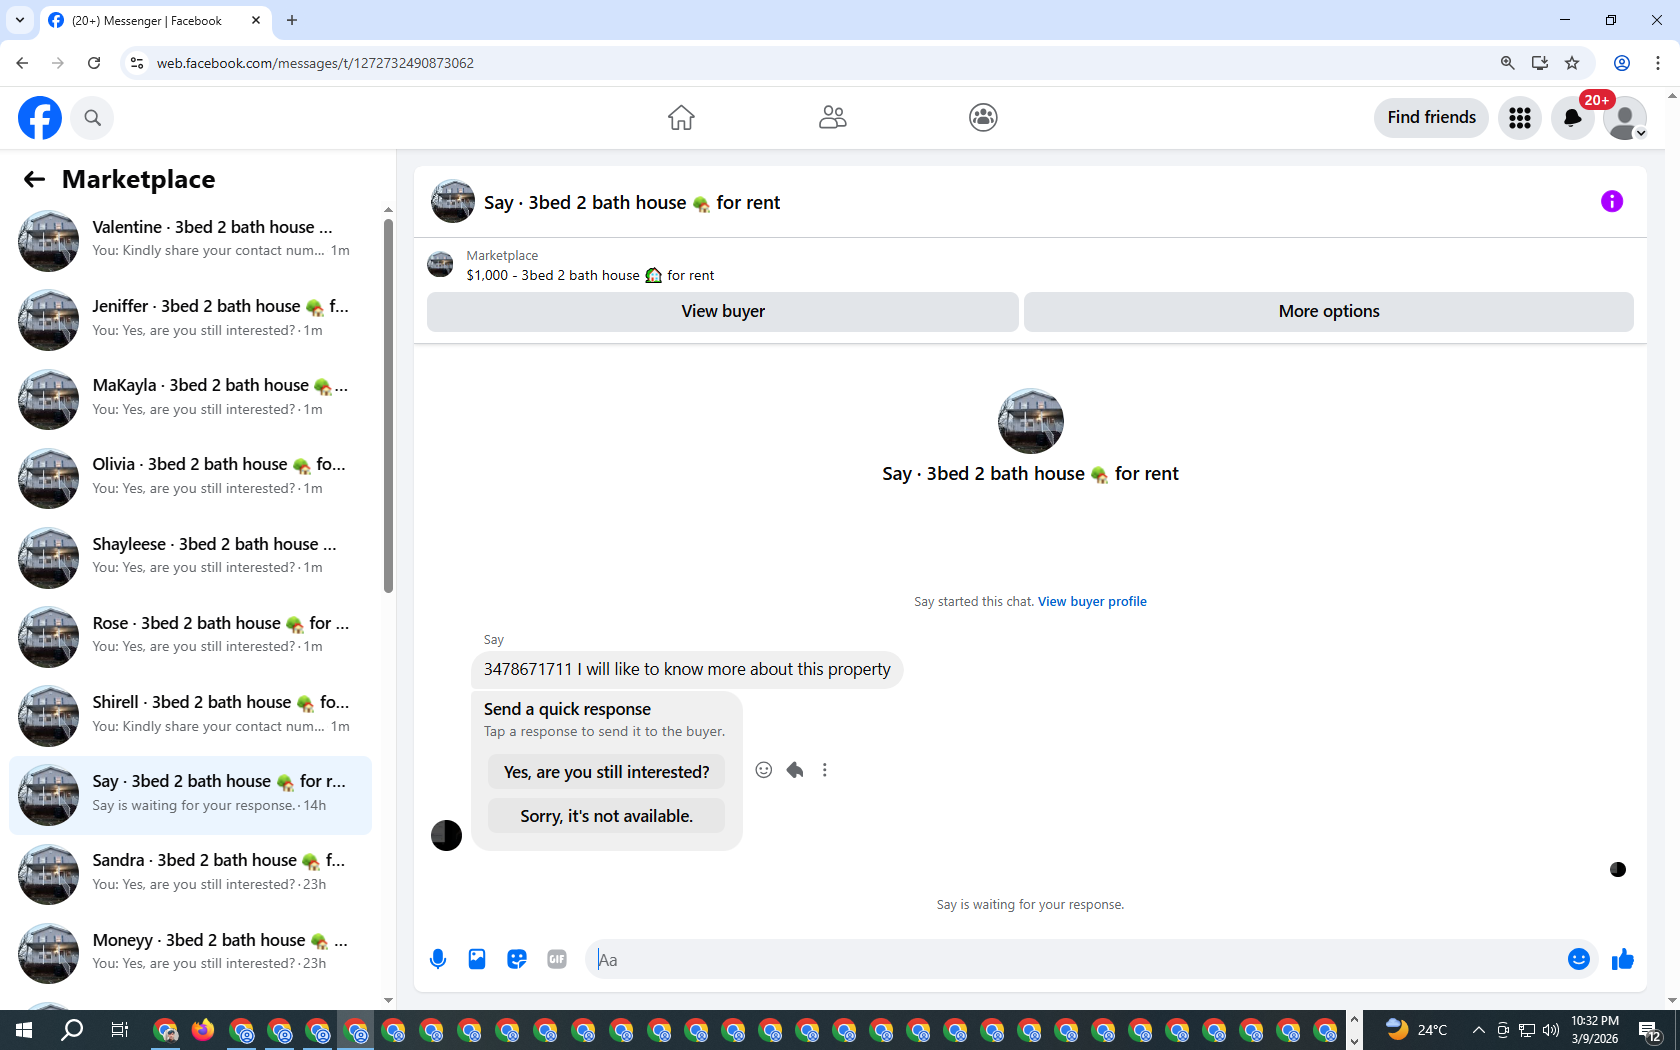Open the tab search dropdown arrow

(20, 20)
